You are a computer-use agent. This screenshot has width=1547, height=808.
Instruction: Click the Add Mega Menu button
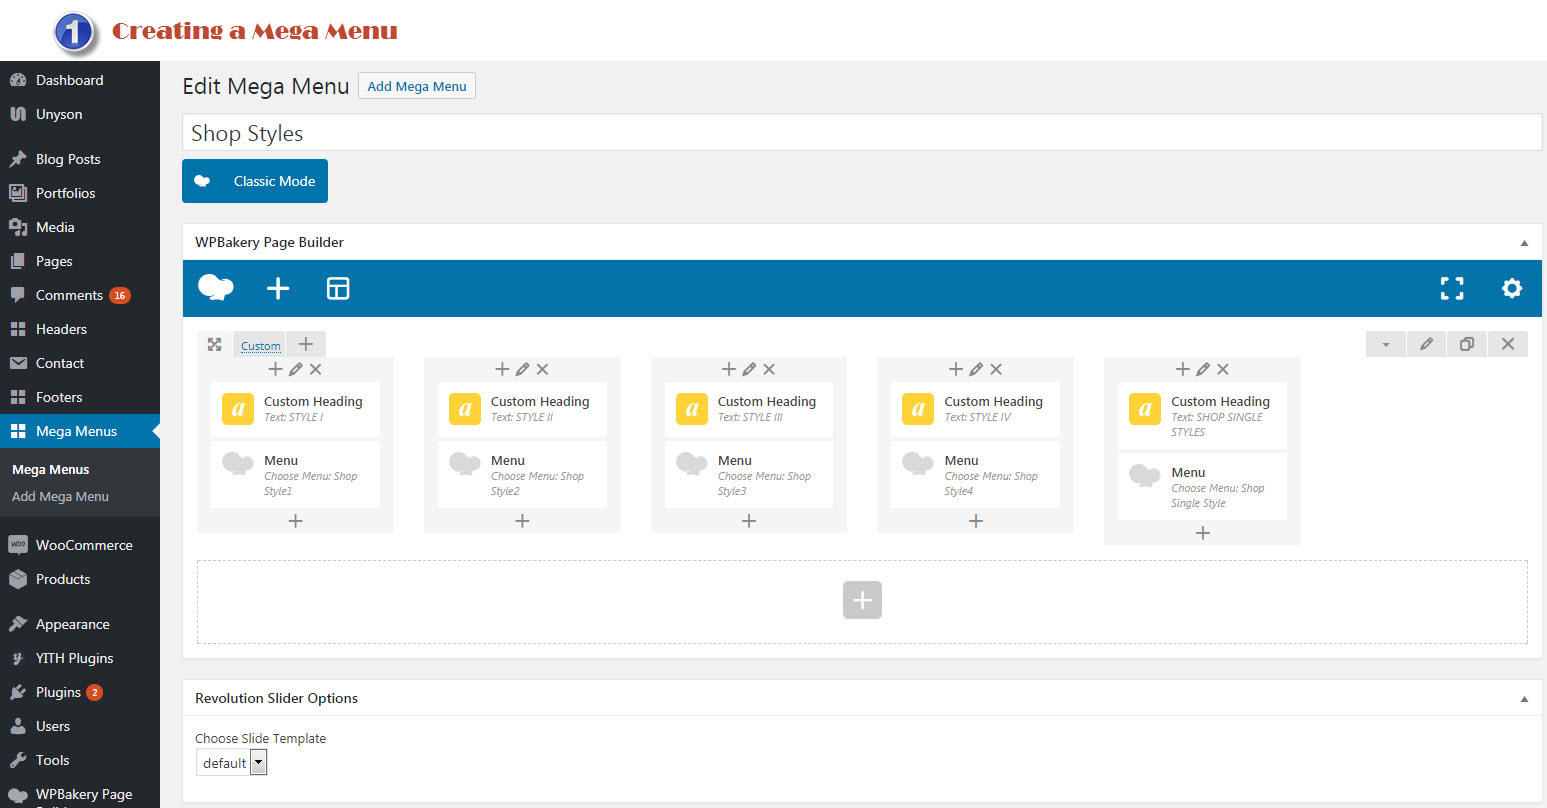coord(416,85)
